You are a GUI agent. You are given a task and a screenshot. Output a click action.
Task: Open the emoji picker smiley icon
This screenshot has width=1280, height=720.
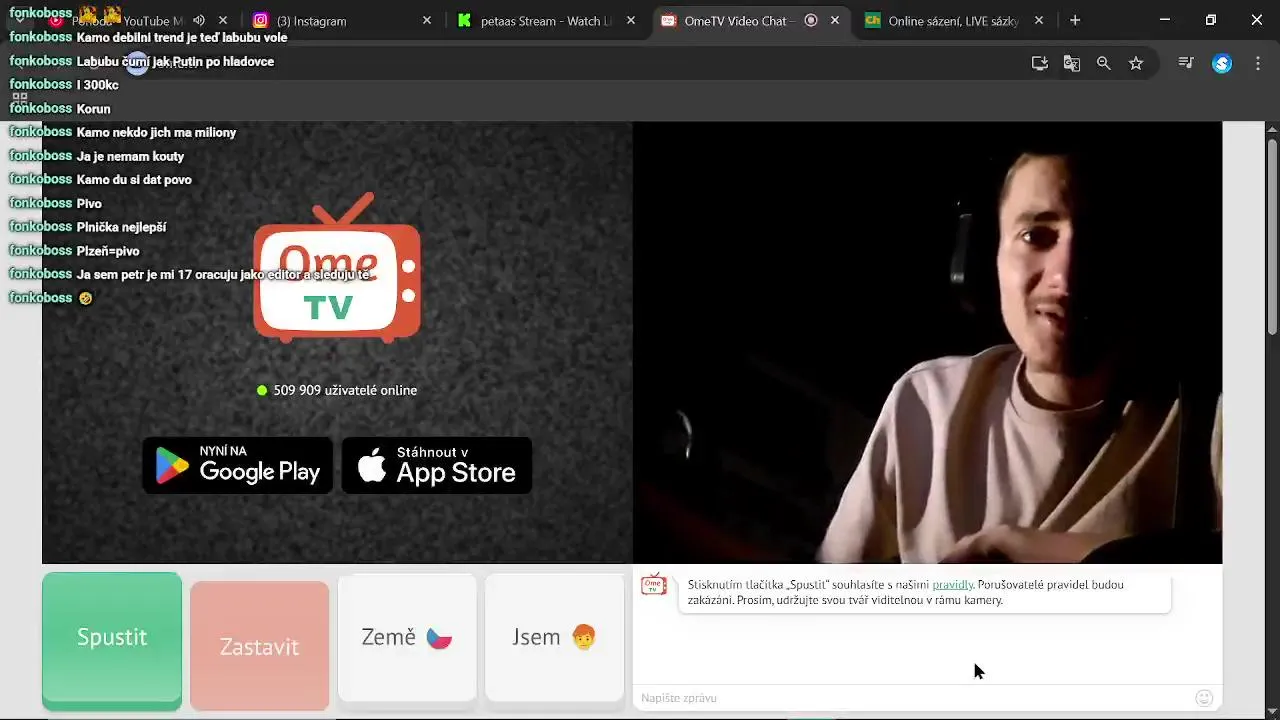[x=1204, y=698]
